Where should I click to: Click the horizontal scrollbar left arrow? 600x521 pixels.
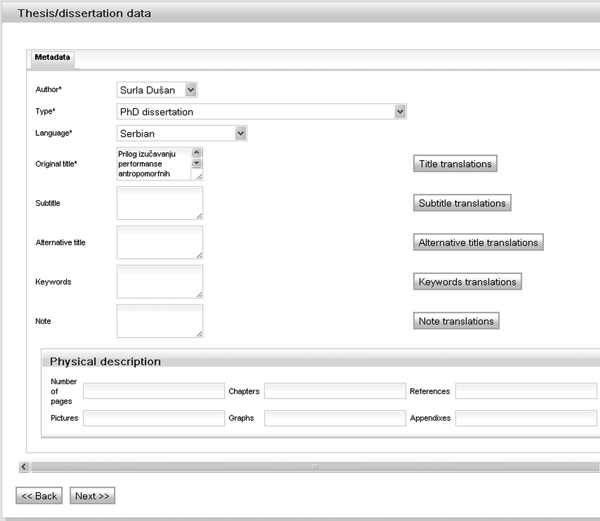pos(22,466)
